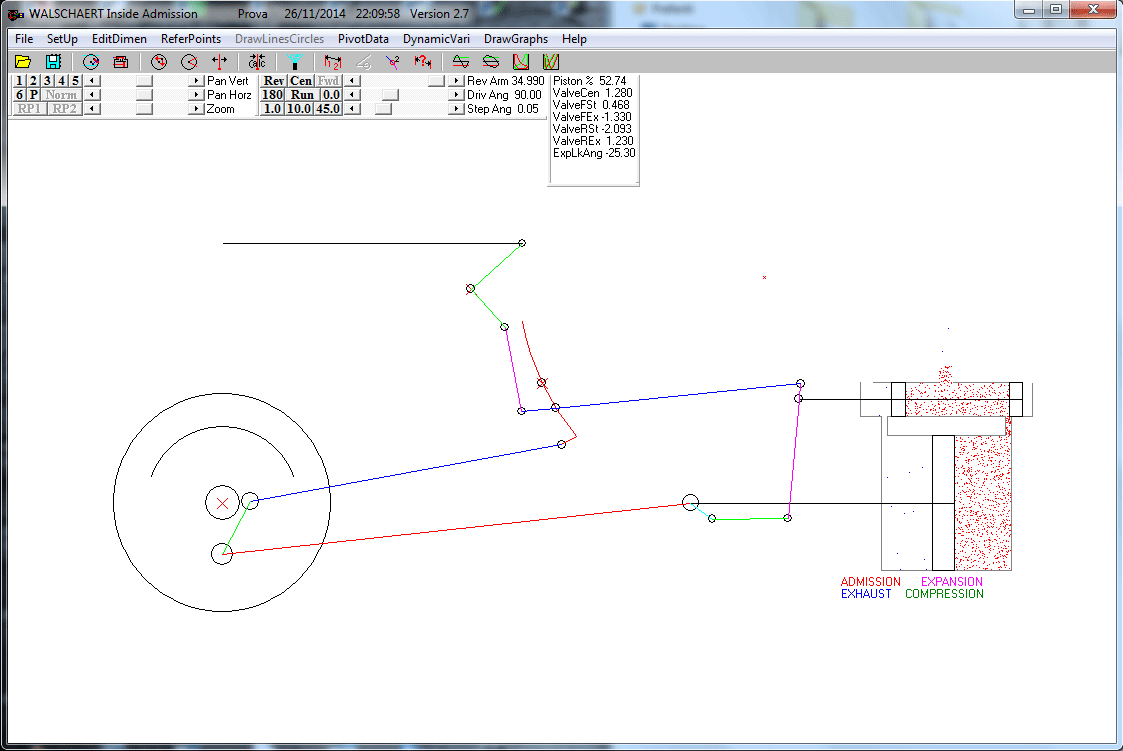1123x751 pixels.
Task: Click the red 1-2 dimension icon
Action: tap(332, 62)
